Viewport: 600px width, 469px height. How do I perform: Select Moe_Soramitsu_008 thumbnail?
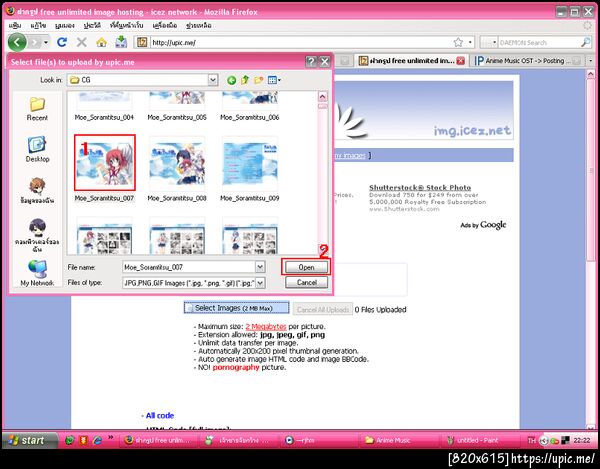[x=177, y=163]
